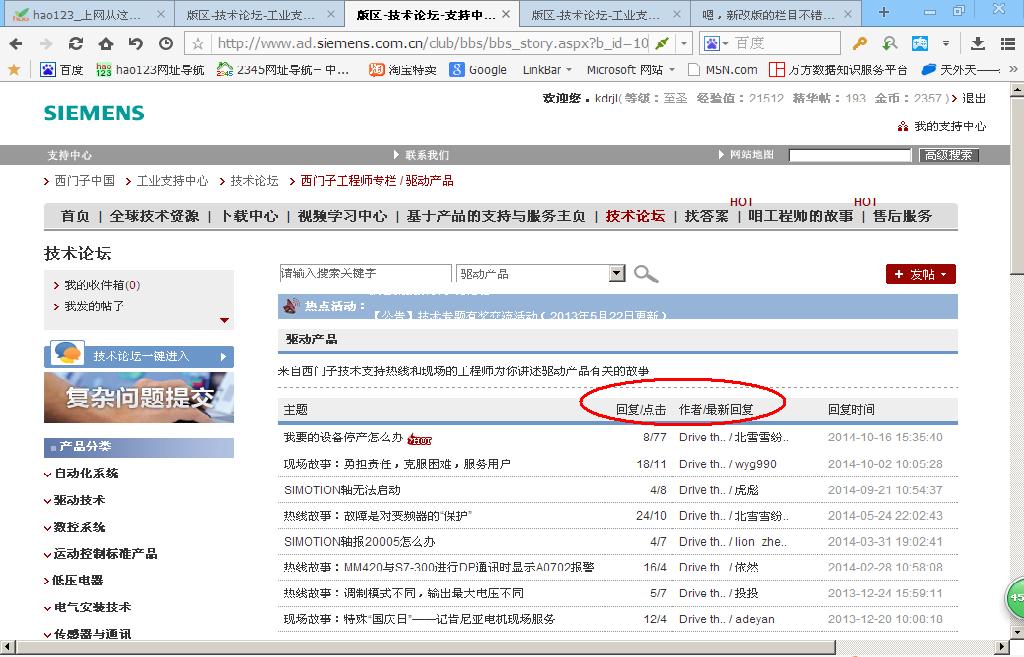Select 视频学习中心 in navigation menu
1024x657 pixels.
click(x=342, y=216)
